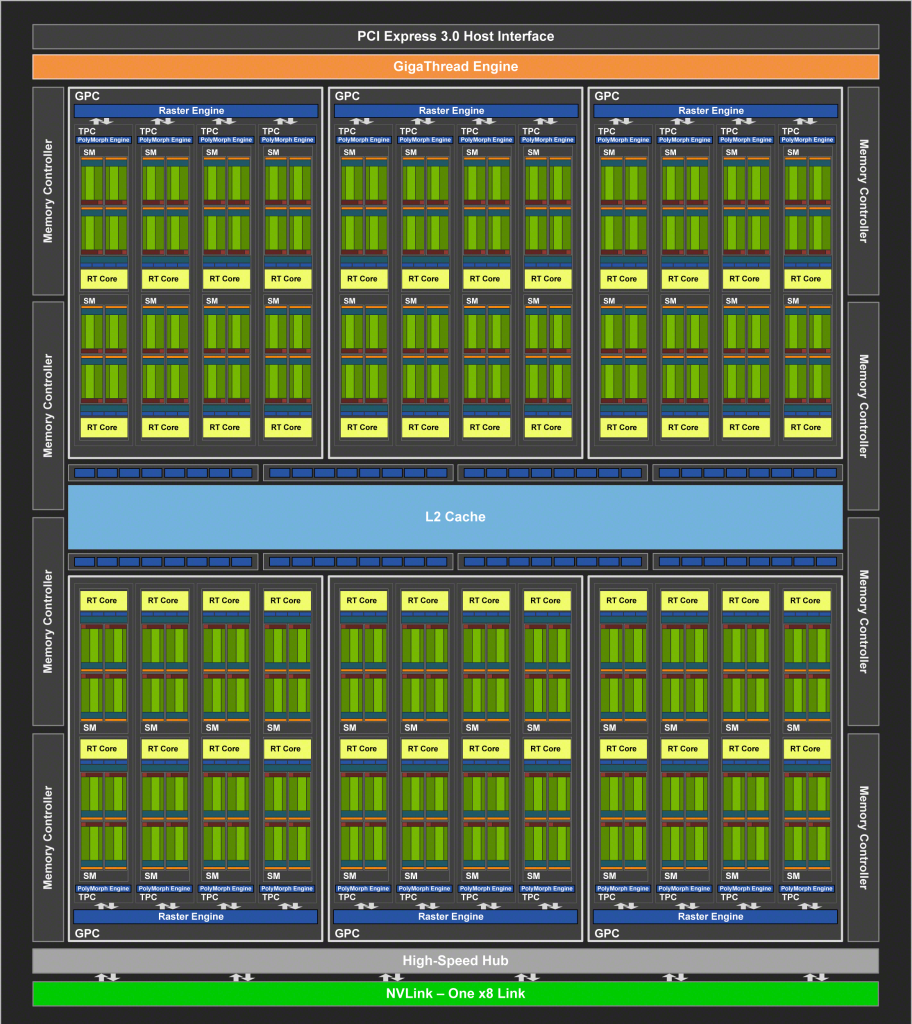Click Raster Engine in the bottom-right GPC
Screen dimensions: 912x1024
click(x=715, y=916)
